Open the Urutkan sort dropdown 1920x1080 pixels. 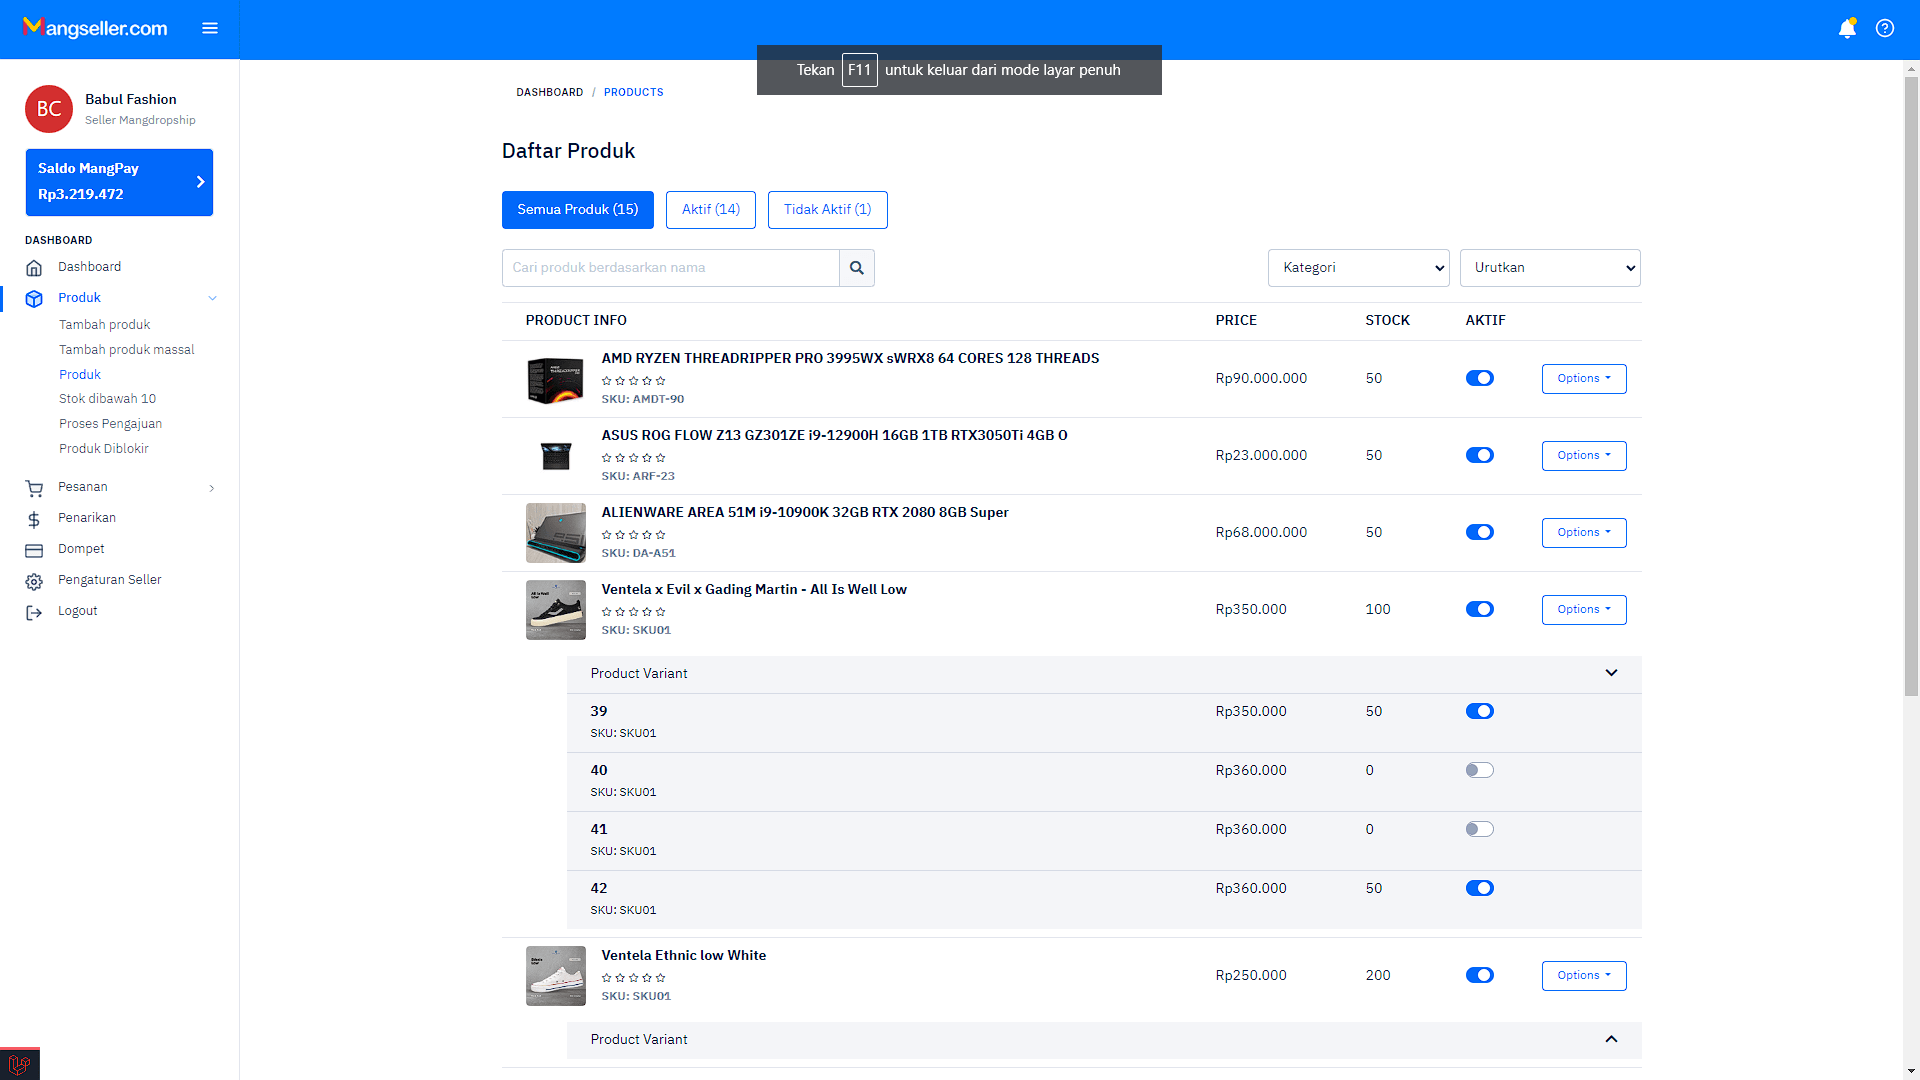(x=1550, y=268)
